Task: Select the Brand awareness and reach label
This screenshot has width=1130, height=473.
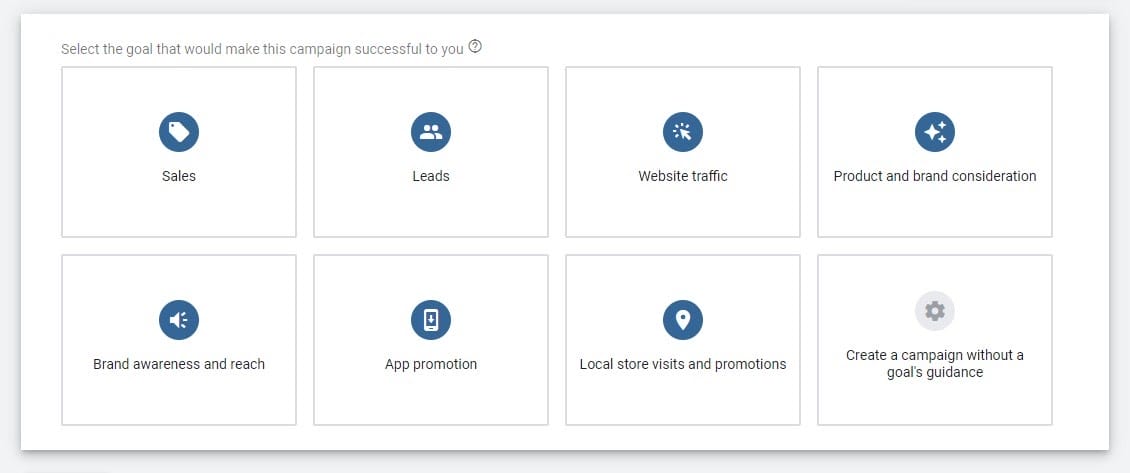Action: pos(179,364)
